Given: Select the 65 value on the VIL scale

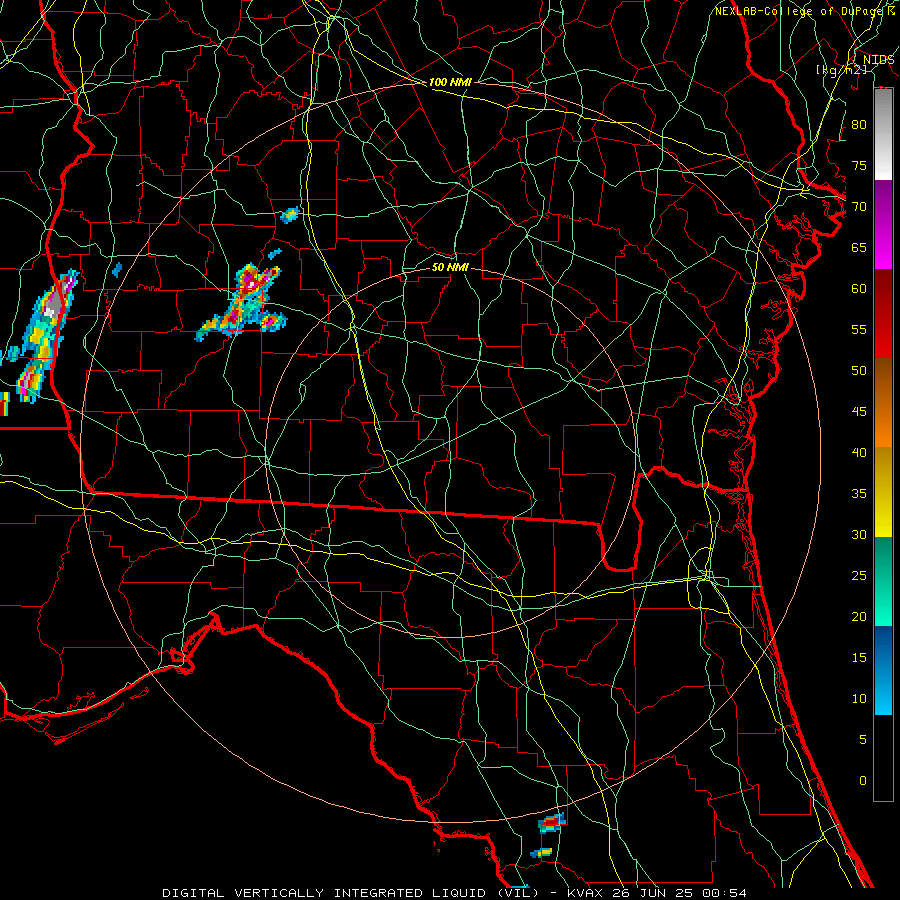Looking at the screenshot, I should point(859,247).
